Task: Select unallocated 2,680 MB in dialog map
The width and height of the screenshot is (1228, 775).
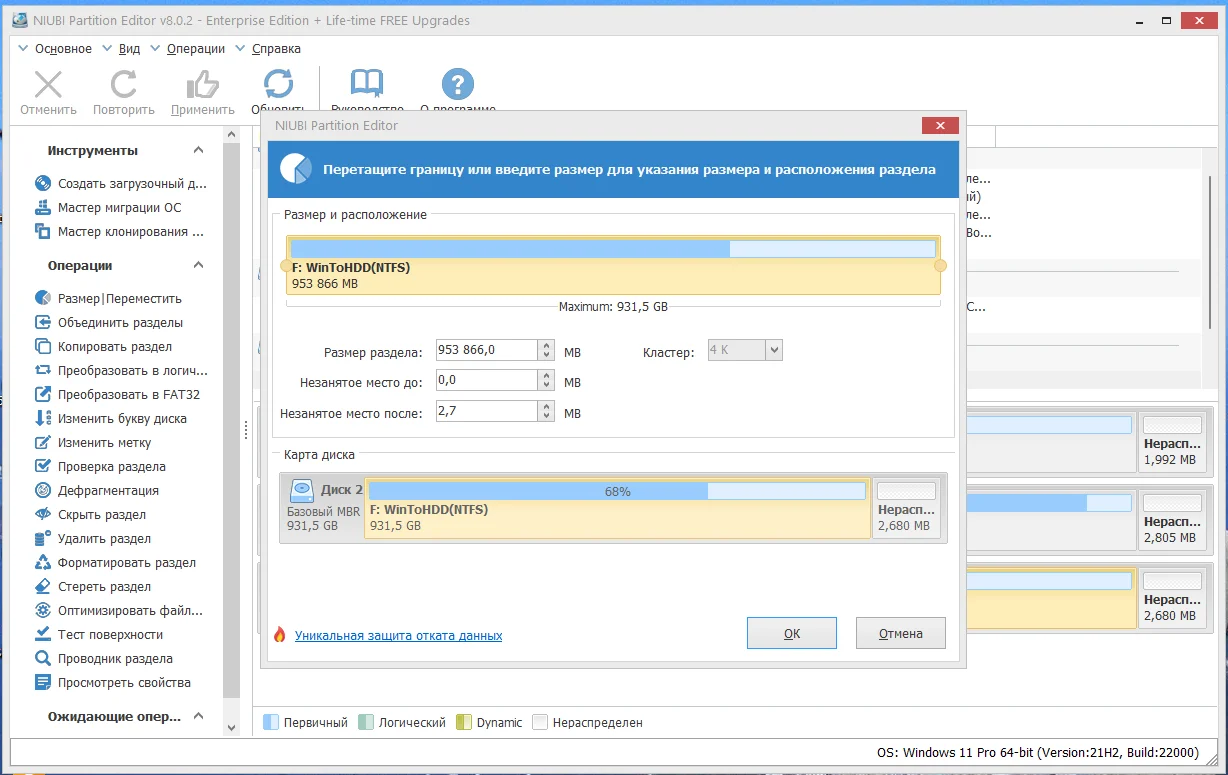Action: pyautogui.click(x=906, y=508)
